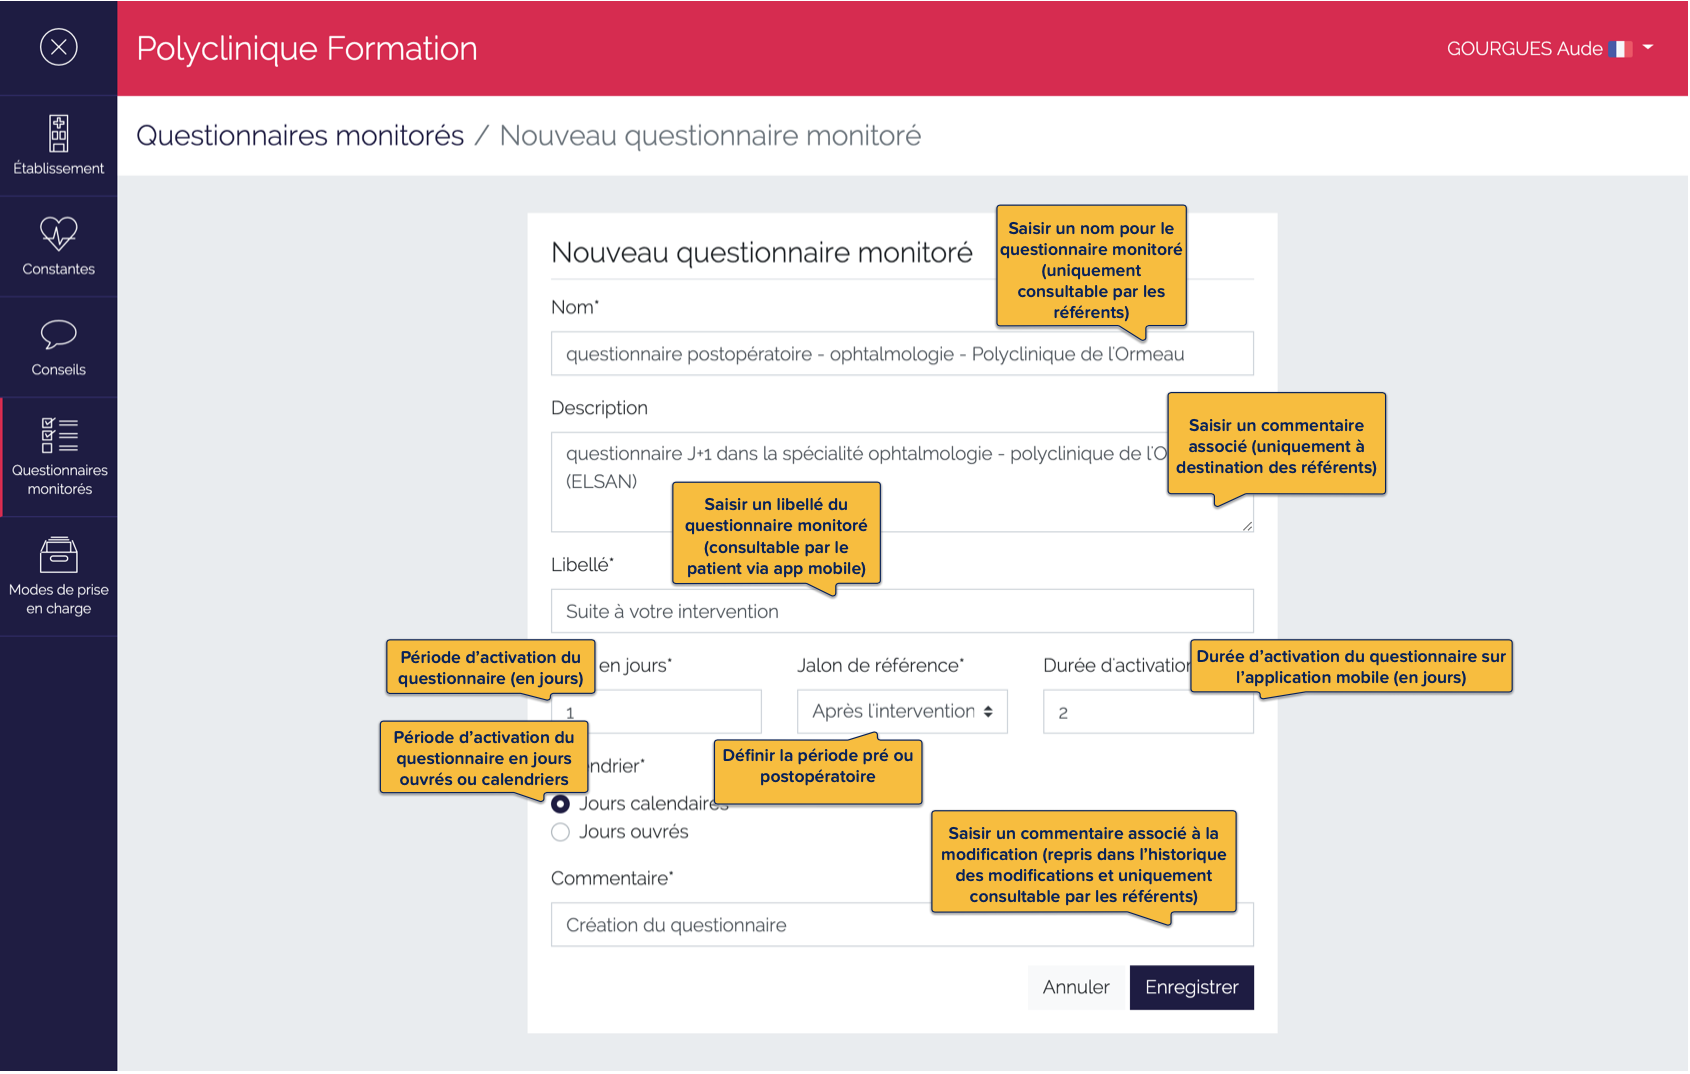Open the Après l'intervention dropdown
Image resolution: width=1690 pixels, height=1074 pixels.
(900, 711)
